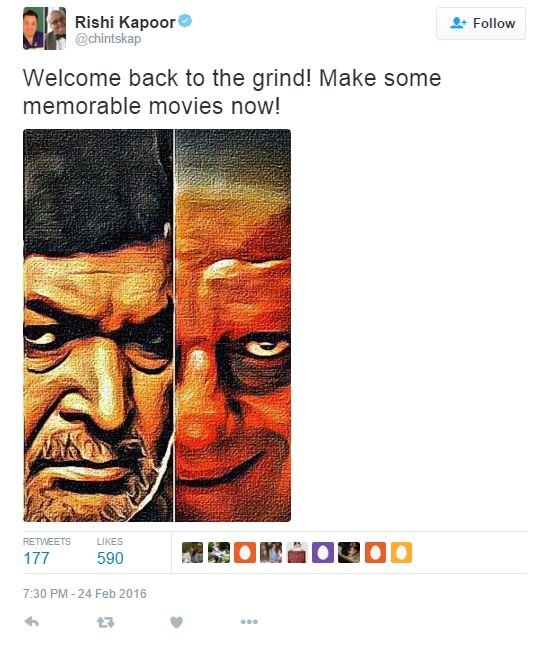Open the attached painted faces image
The width and height of the screenshot is (557, 651).
[x=157, y=325]
